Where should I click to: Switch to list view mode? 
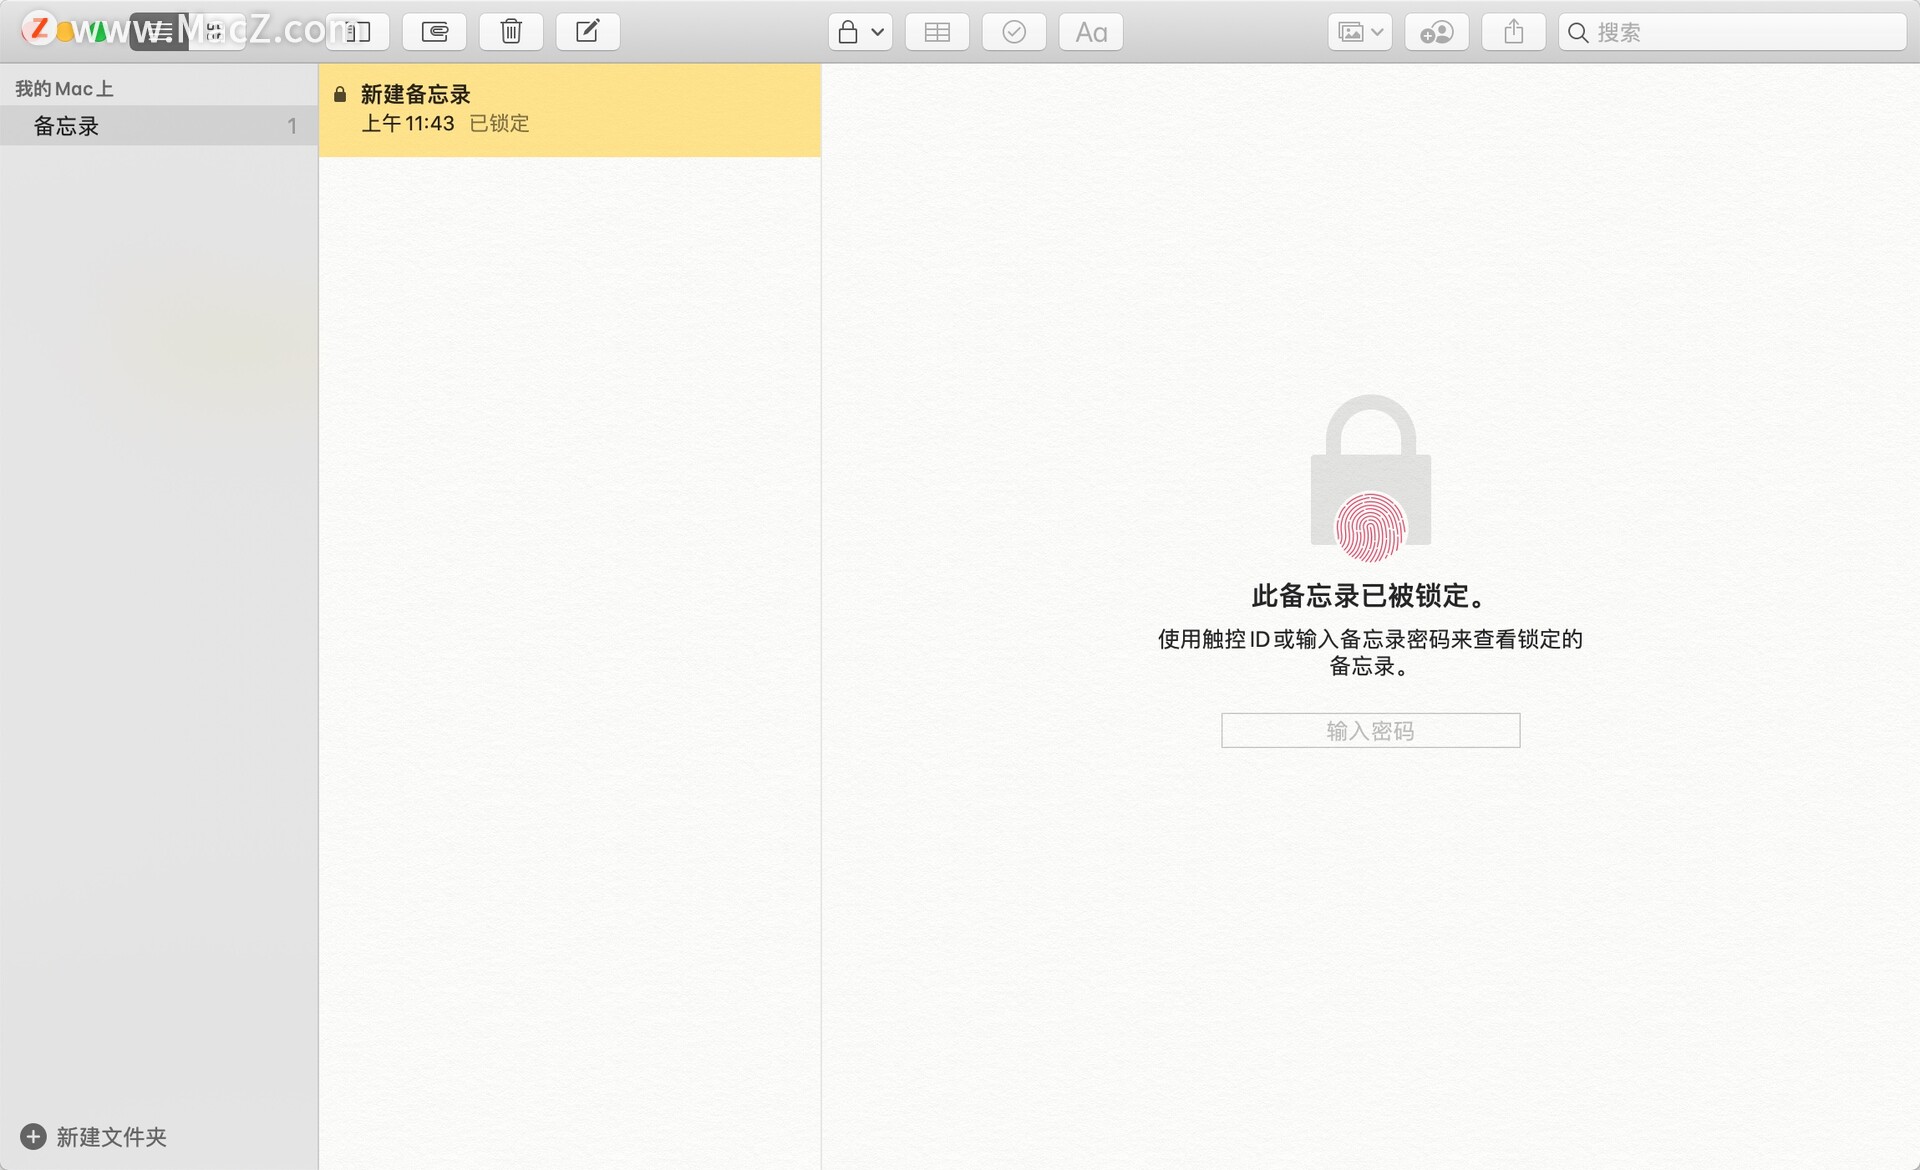click(x=158, y=32)
